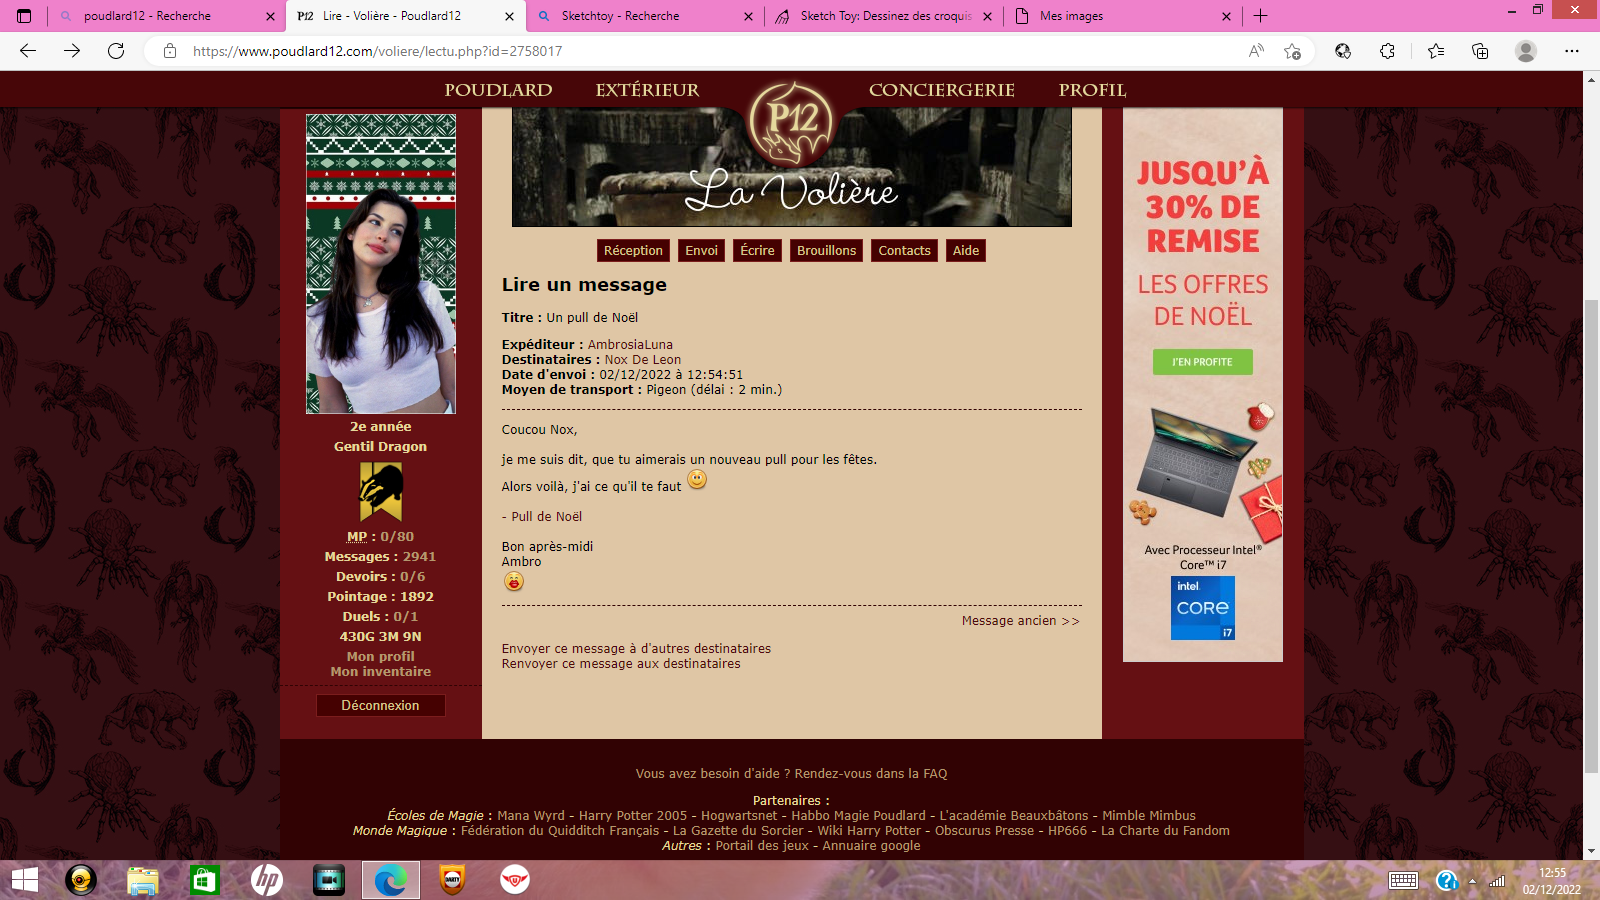Open a new browser tab

pyautogui.click(x=1261, y=16)
